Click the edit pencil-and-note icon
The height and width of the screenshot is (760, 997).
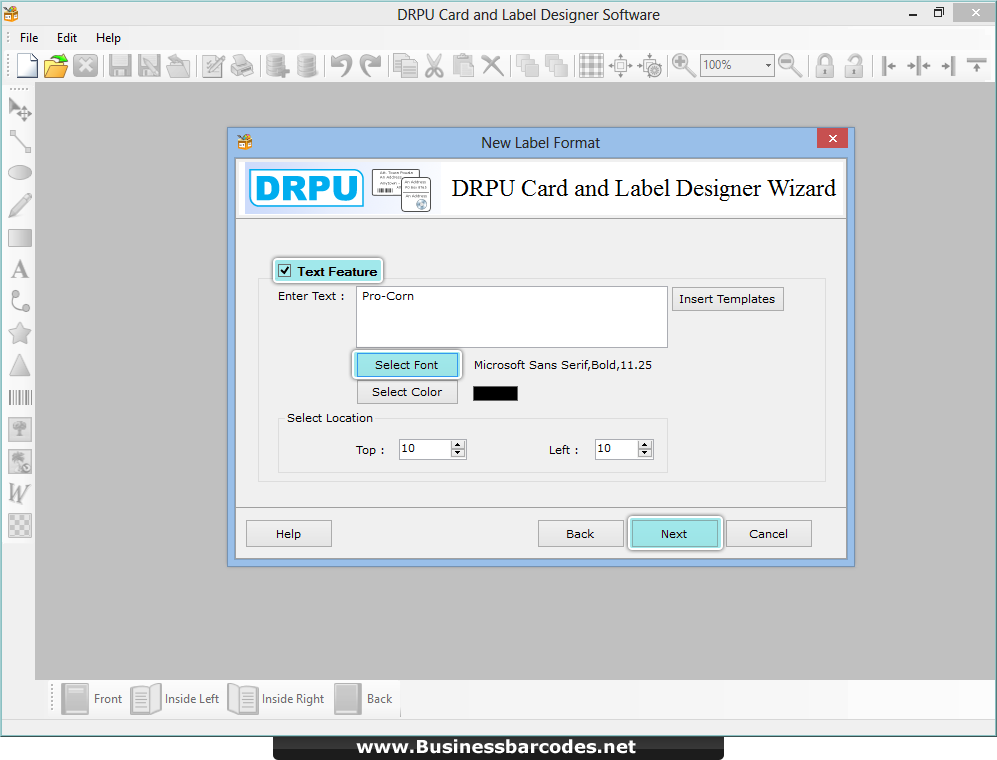click(213, 66)
